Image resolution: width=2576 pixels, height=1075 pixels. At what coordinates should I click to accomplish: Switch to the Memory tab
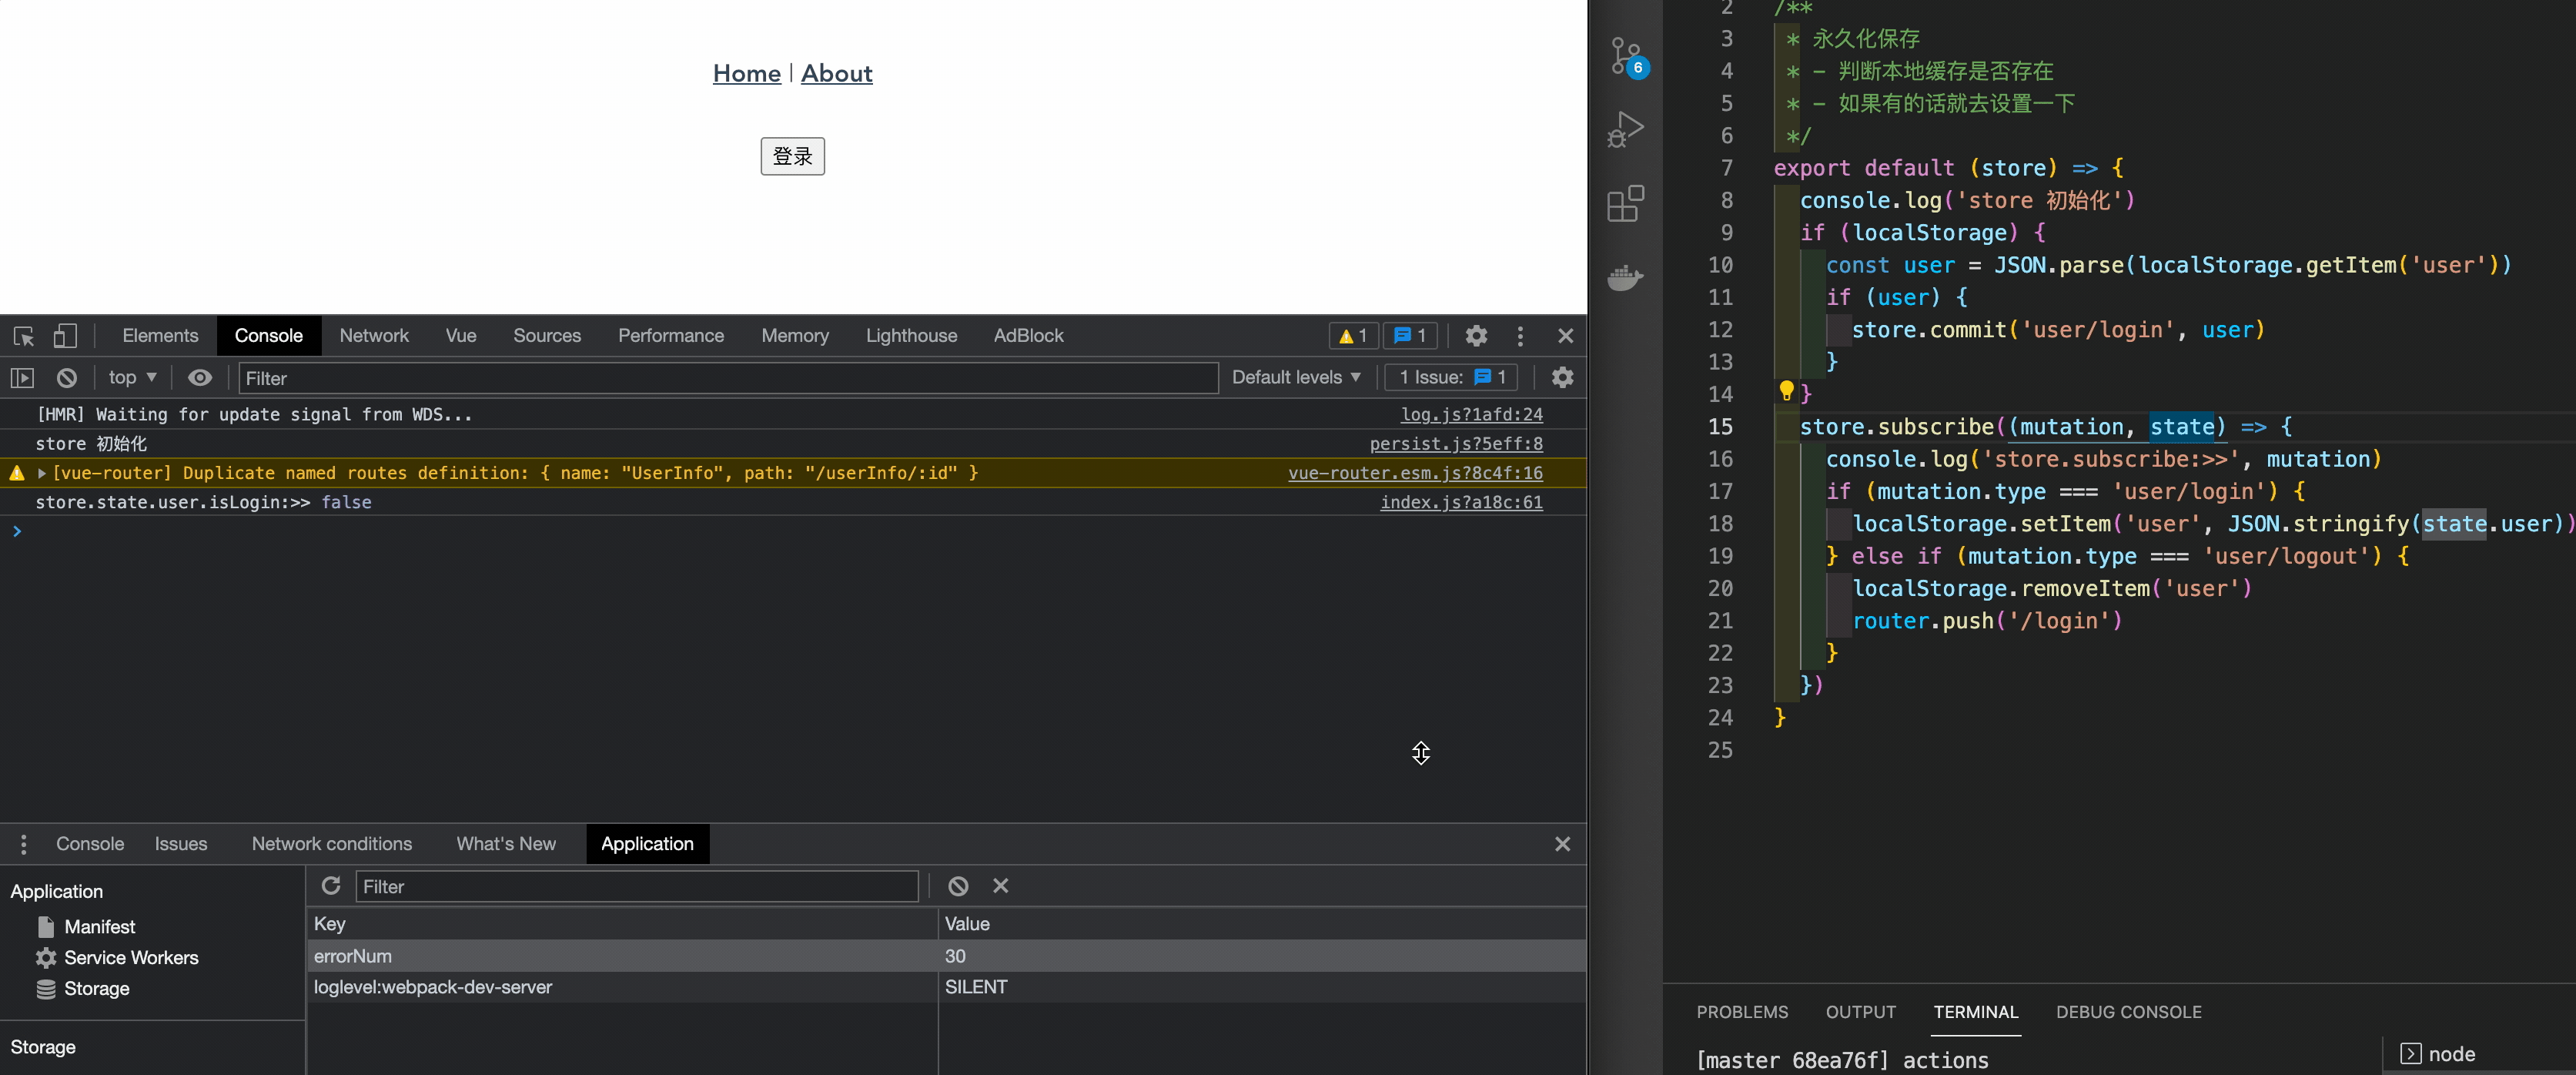pyautogui.click(x=795, y=336)
